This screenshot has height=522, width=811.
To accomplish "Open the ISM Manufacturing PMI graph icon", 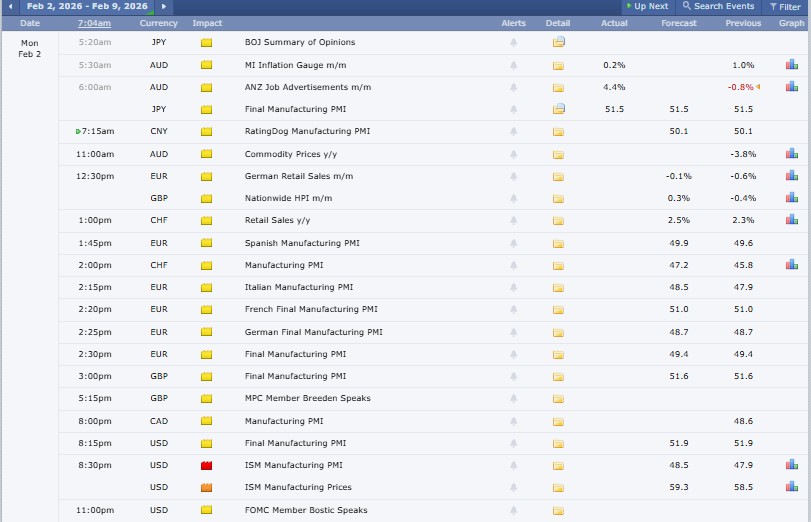I will coord(791,465).
